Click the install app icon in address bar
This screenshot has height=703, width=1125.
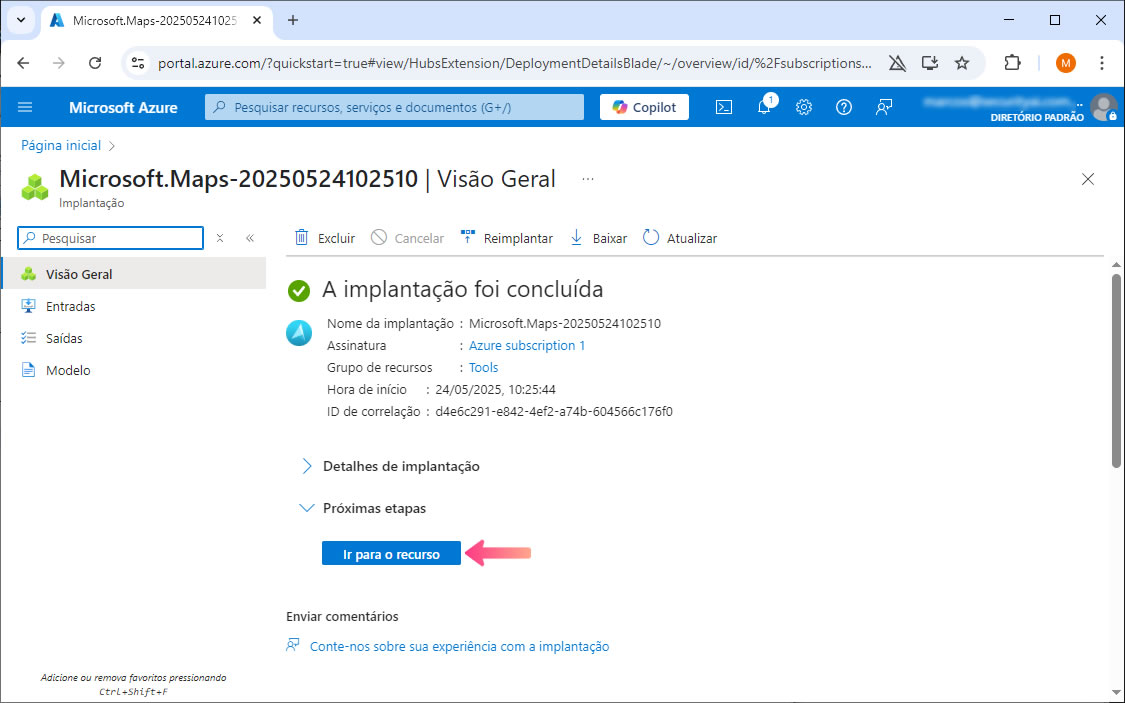930,63
